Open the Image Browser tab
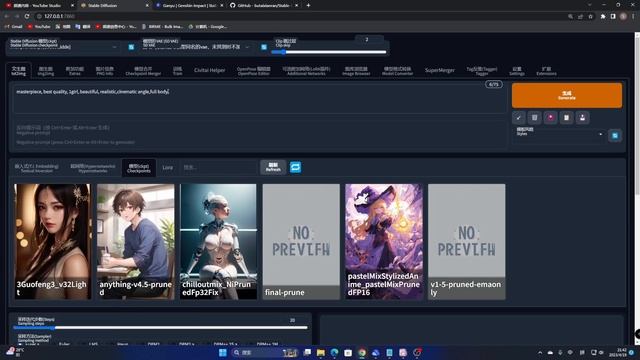The width and height of the screenshot is (640, 360). pyautogui.click(x=356, y=71)
